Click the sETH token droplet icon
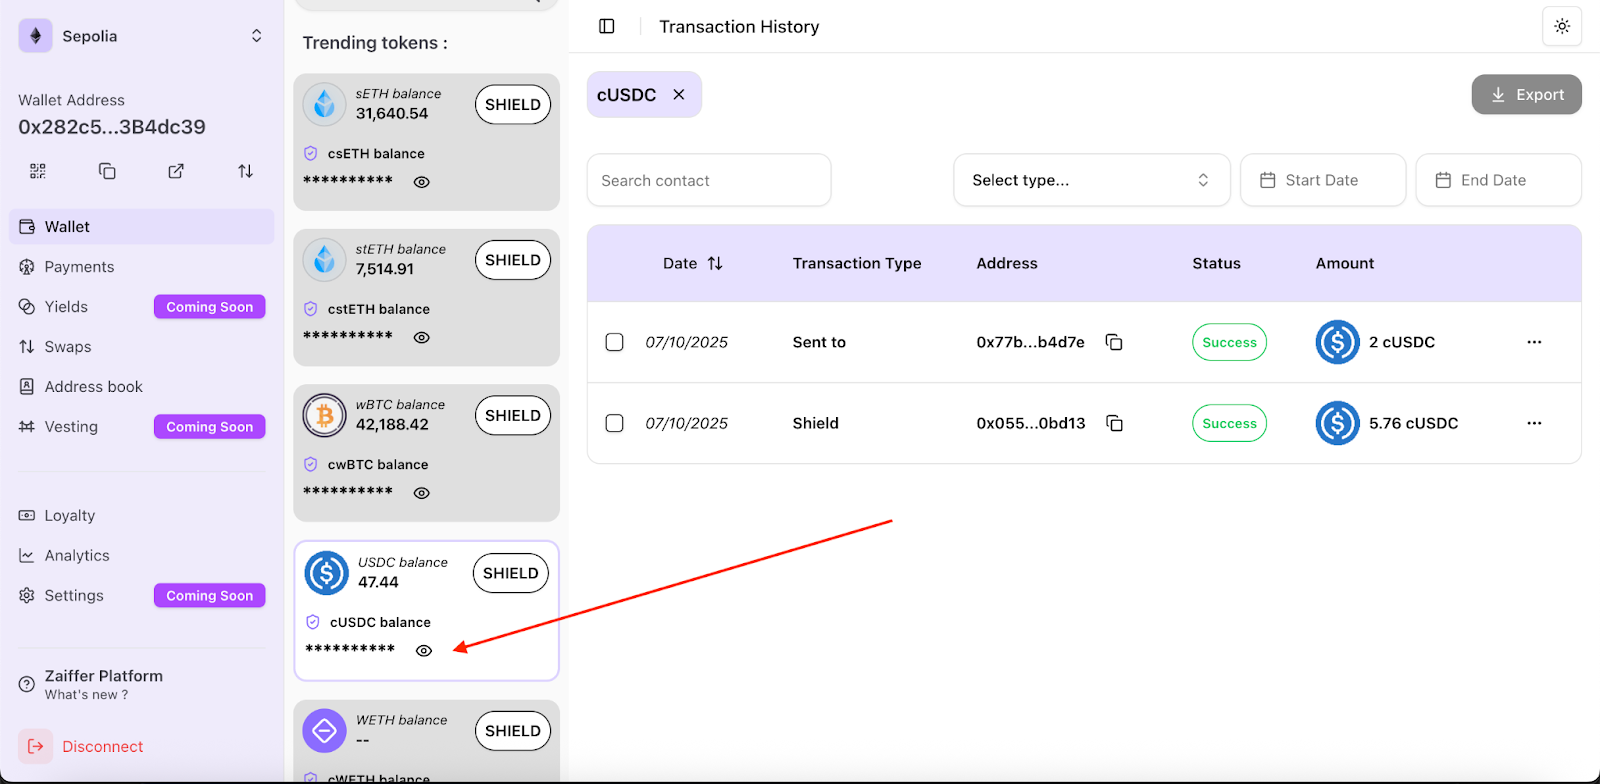Viewport: 1600px width, 784px height. point(324,103)
